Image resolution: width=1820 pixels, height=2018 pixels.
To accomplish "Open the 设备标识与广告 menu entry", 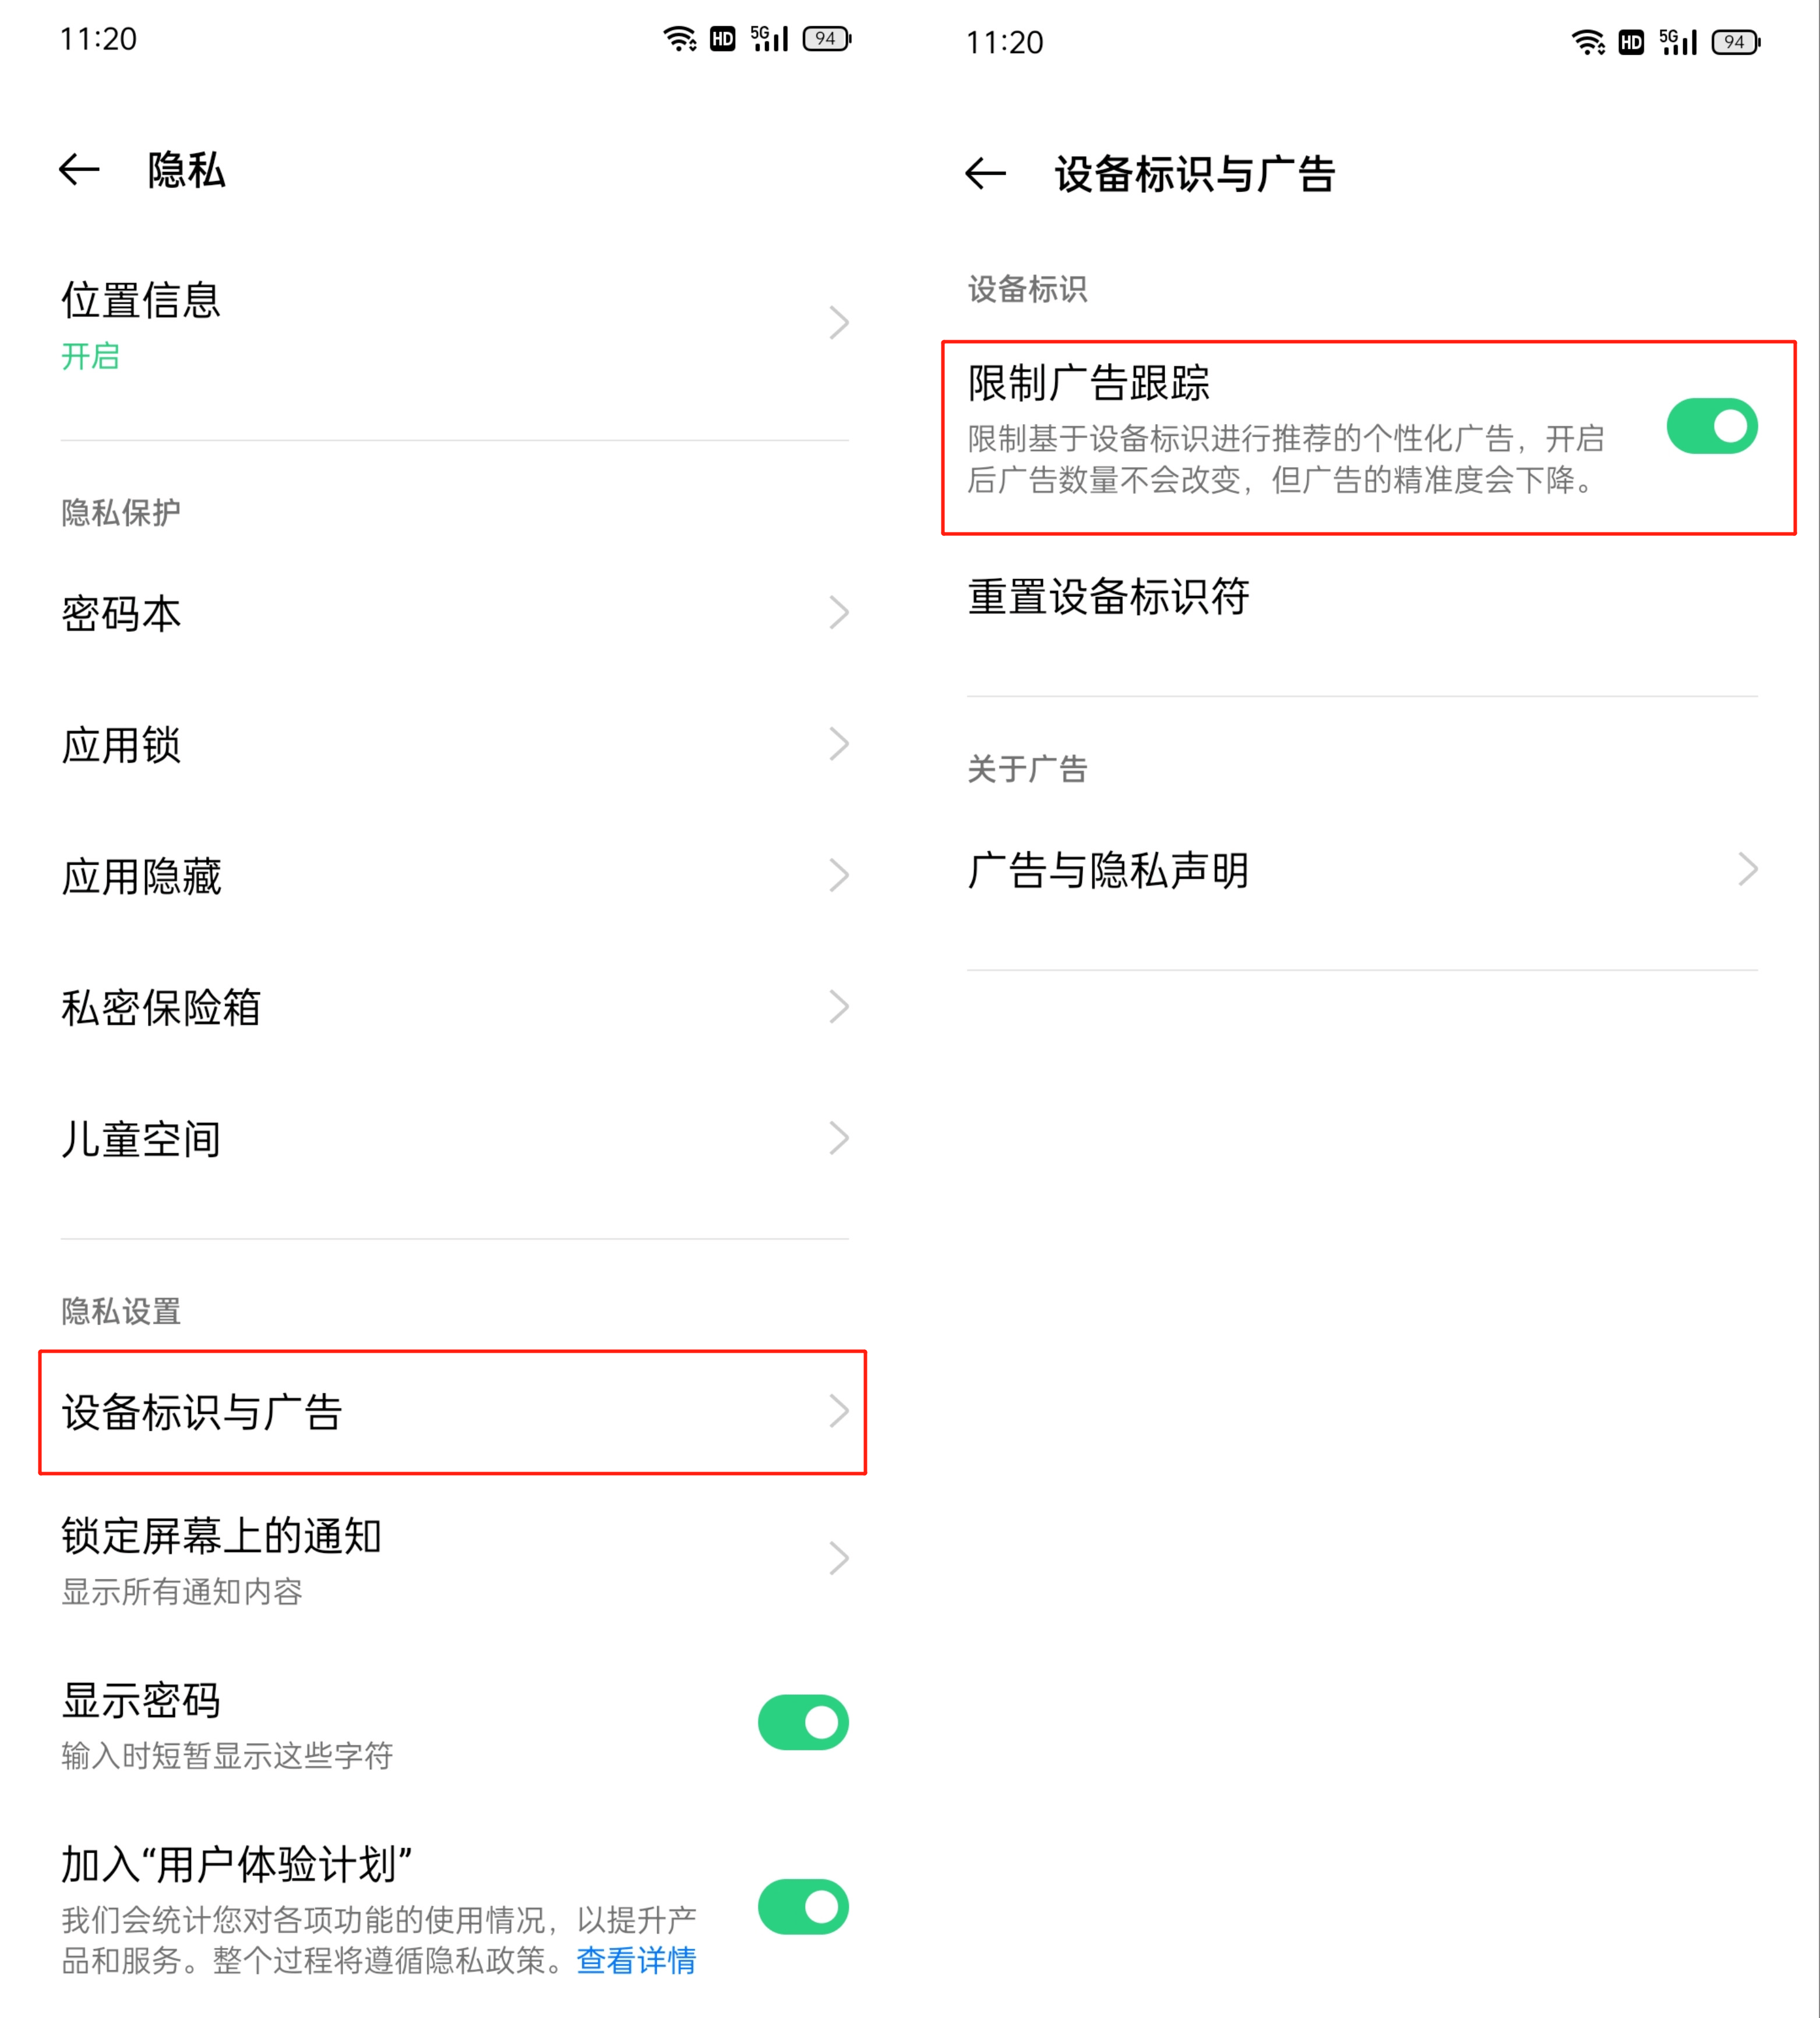I will point(452,1412).
